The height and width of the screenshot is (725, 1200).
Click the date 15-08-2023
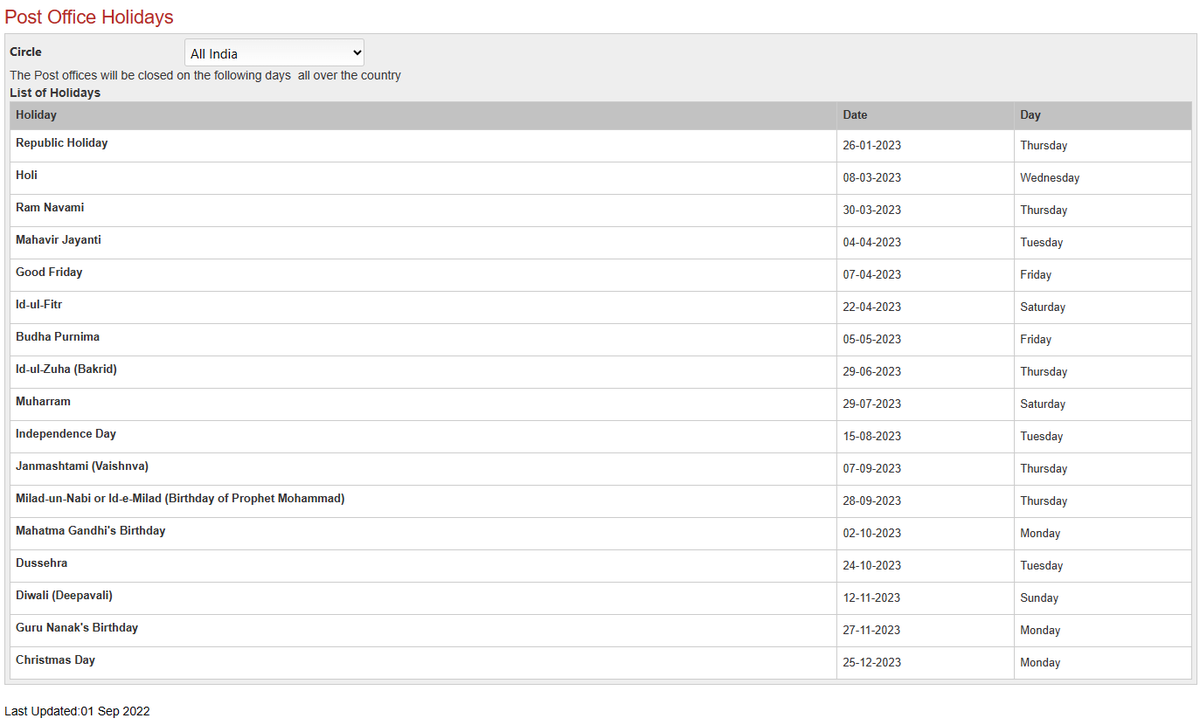[x=872, y=437]
